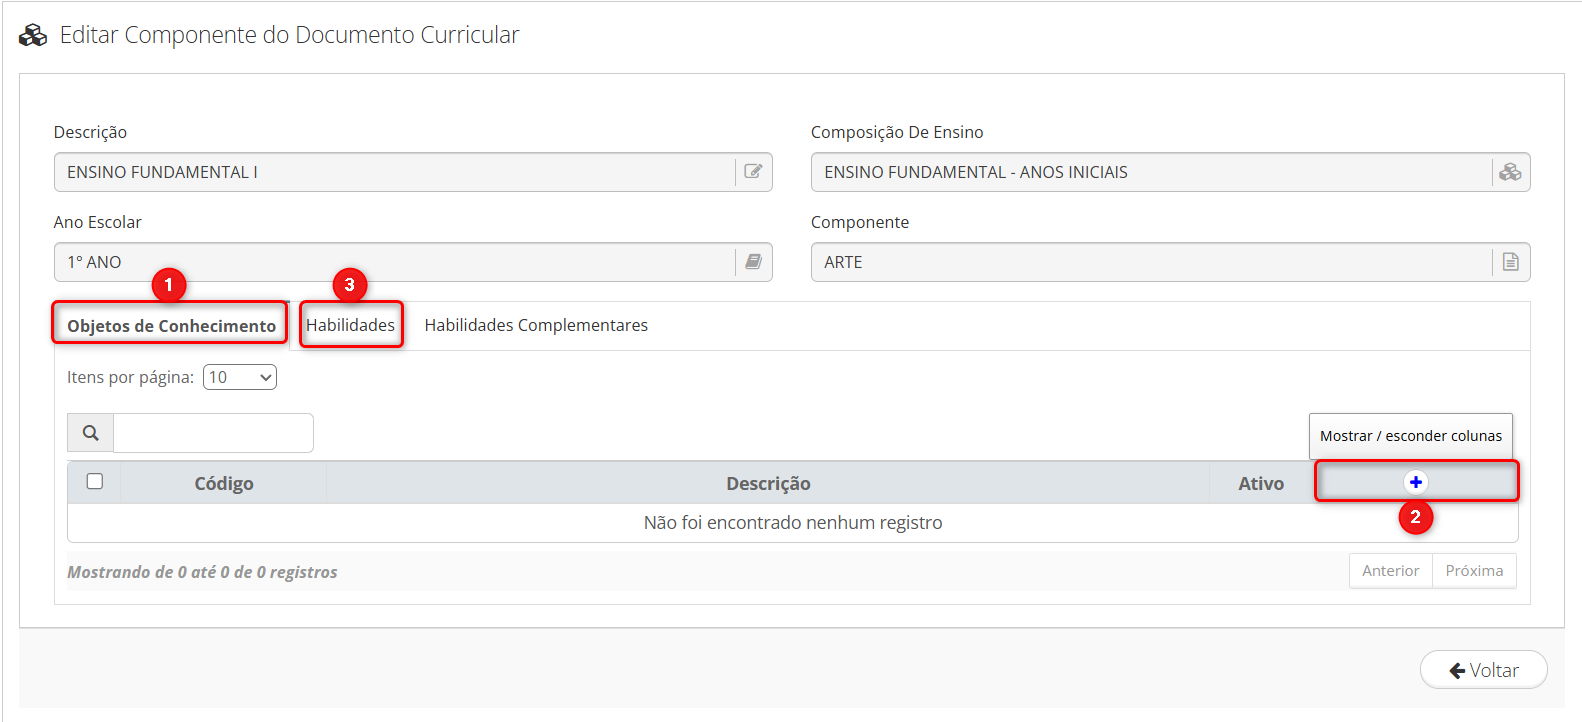The width and height of the screenshot is (1582, 722).
Task: Open the Itens por página dropdown
Action: tap(239, 377)
